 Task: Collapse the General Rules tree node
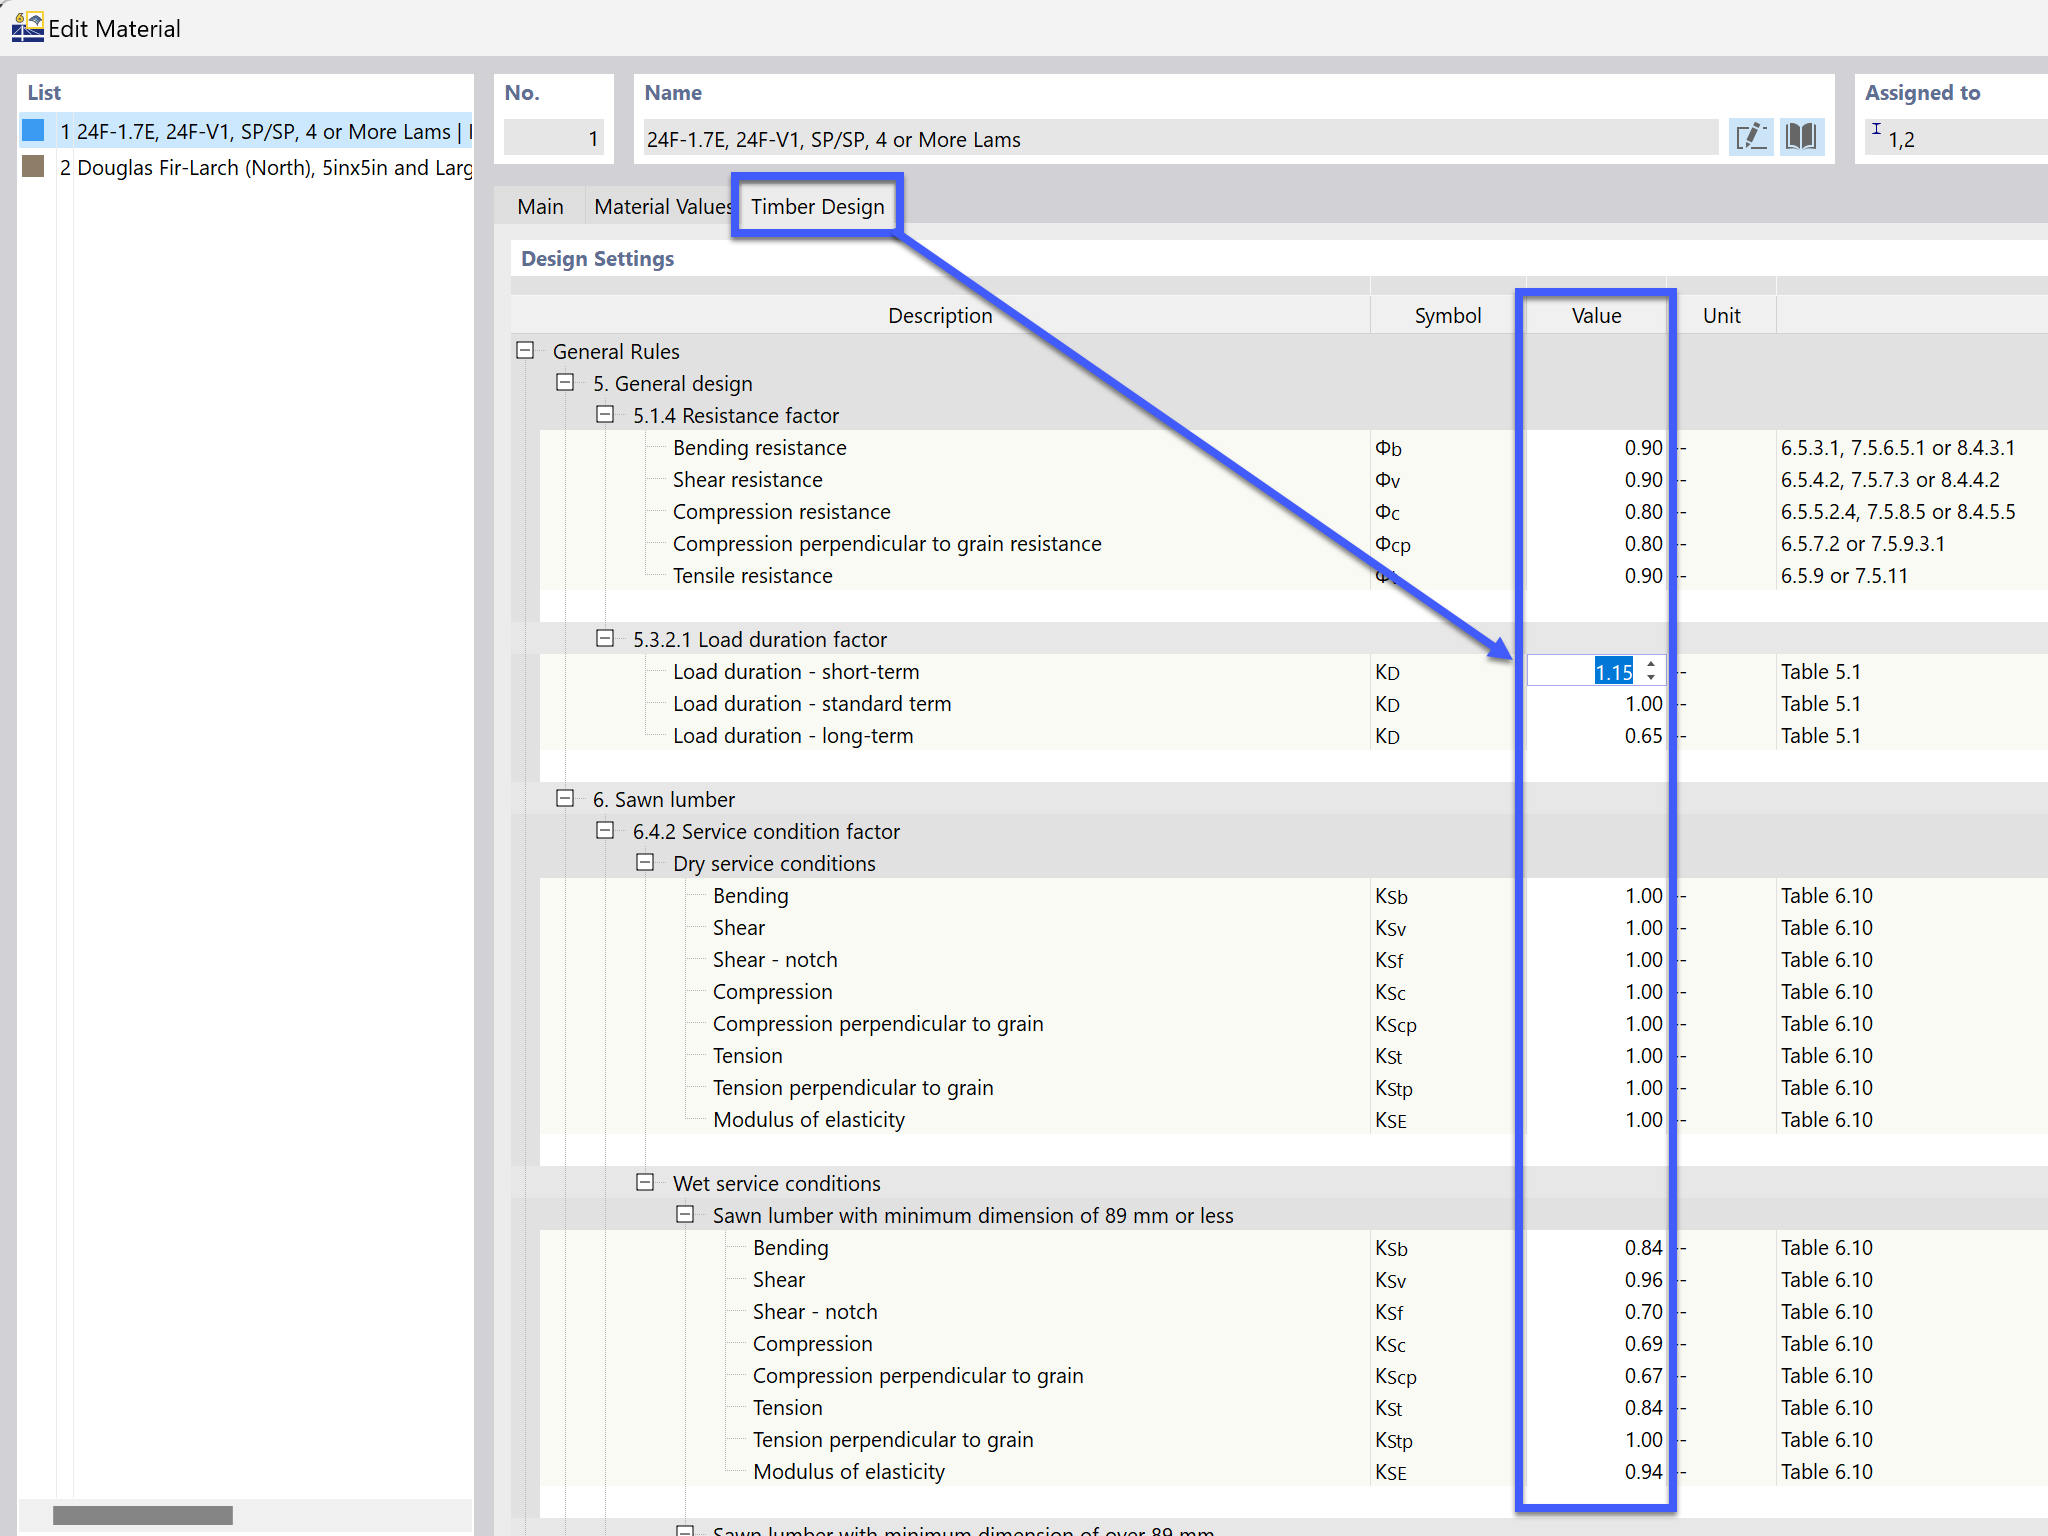click(x=525, y=350)
